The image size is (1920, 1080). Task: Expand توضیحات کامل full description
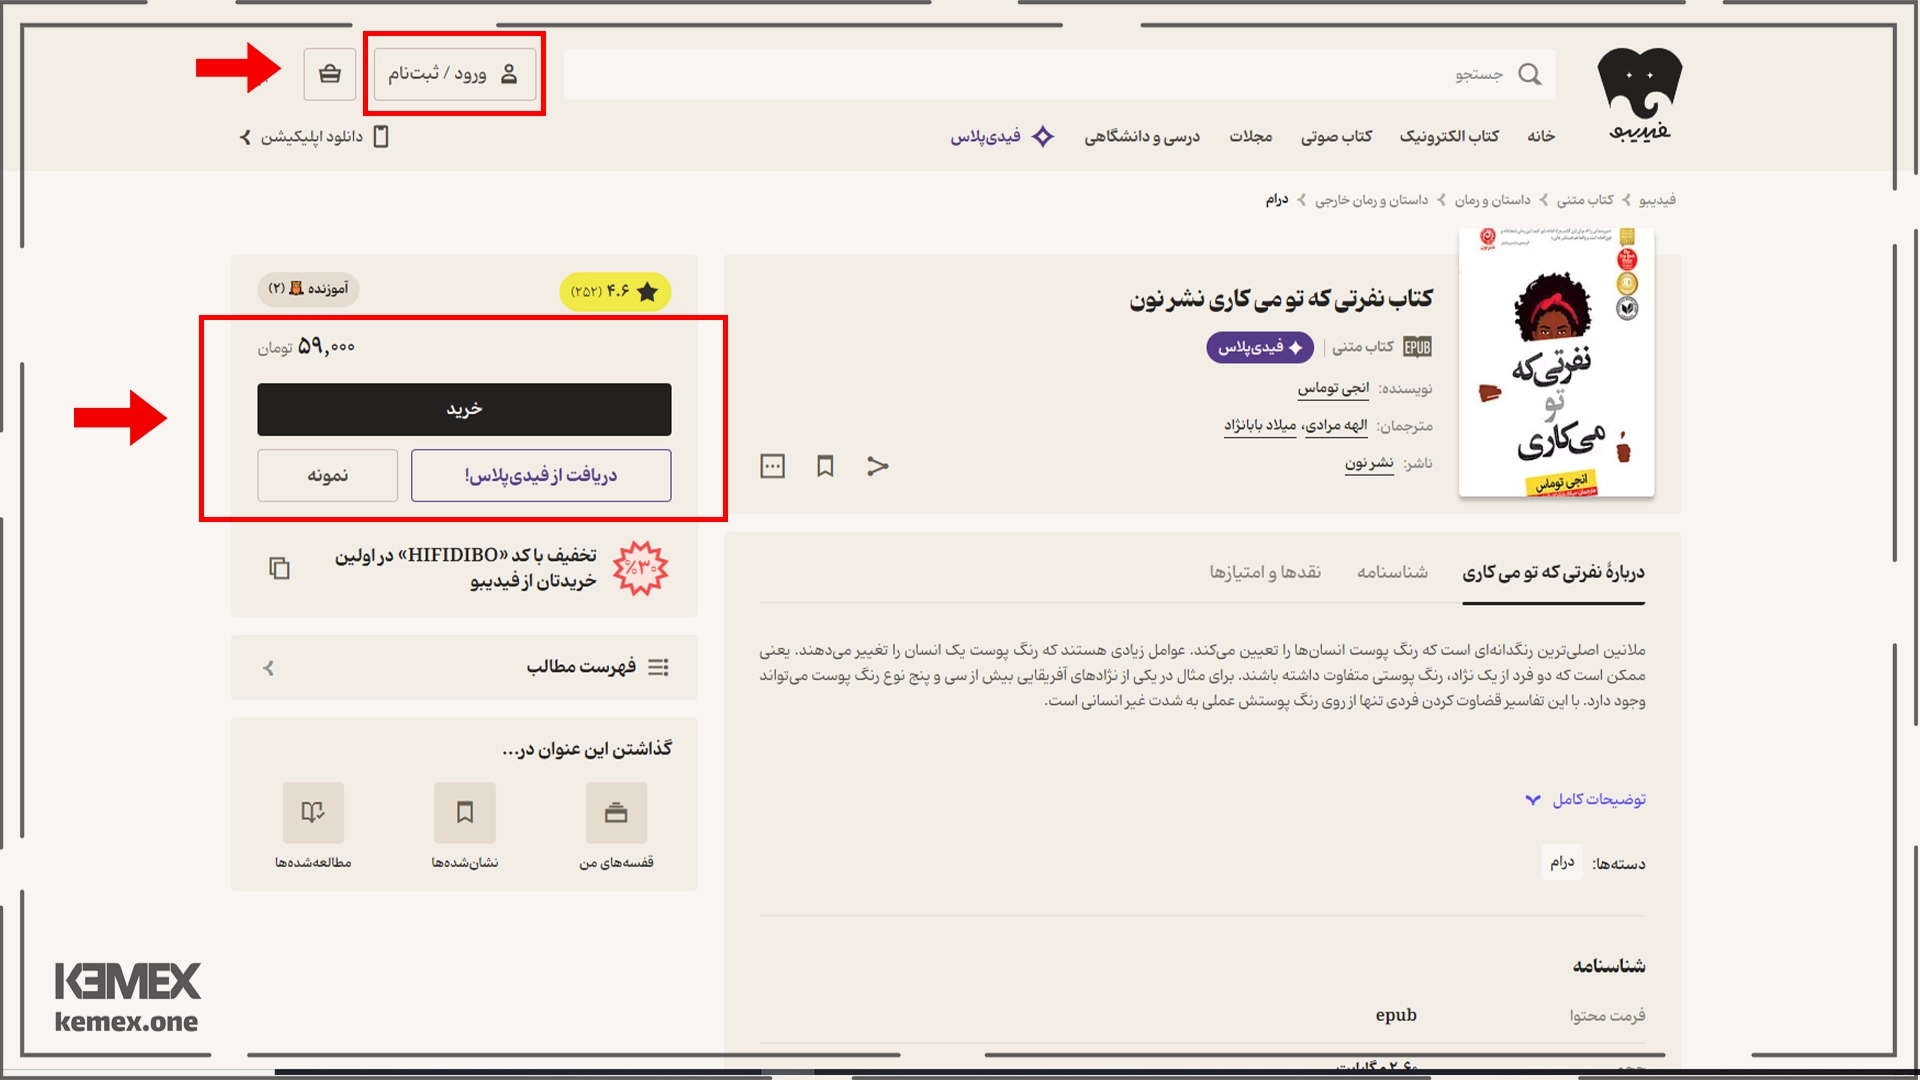[1585, 799]
